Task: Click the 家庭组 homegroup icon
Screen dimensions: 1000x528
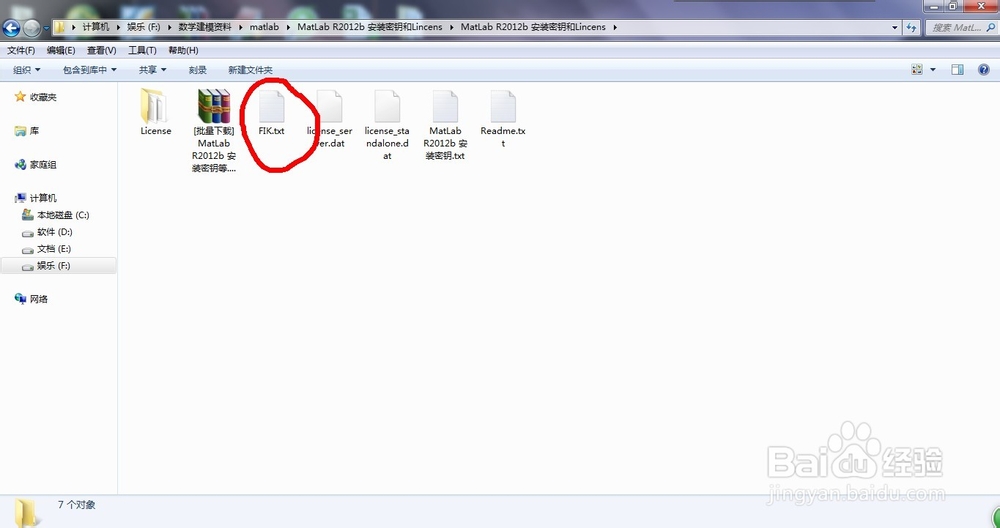Action: point(20,165)
